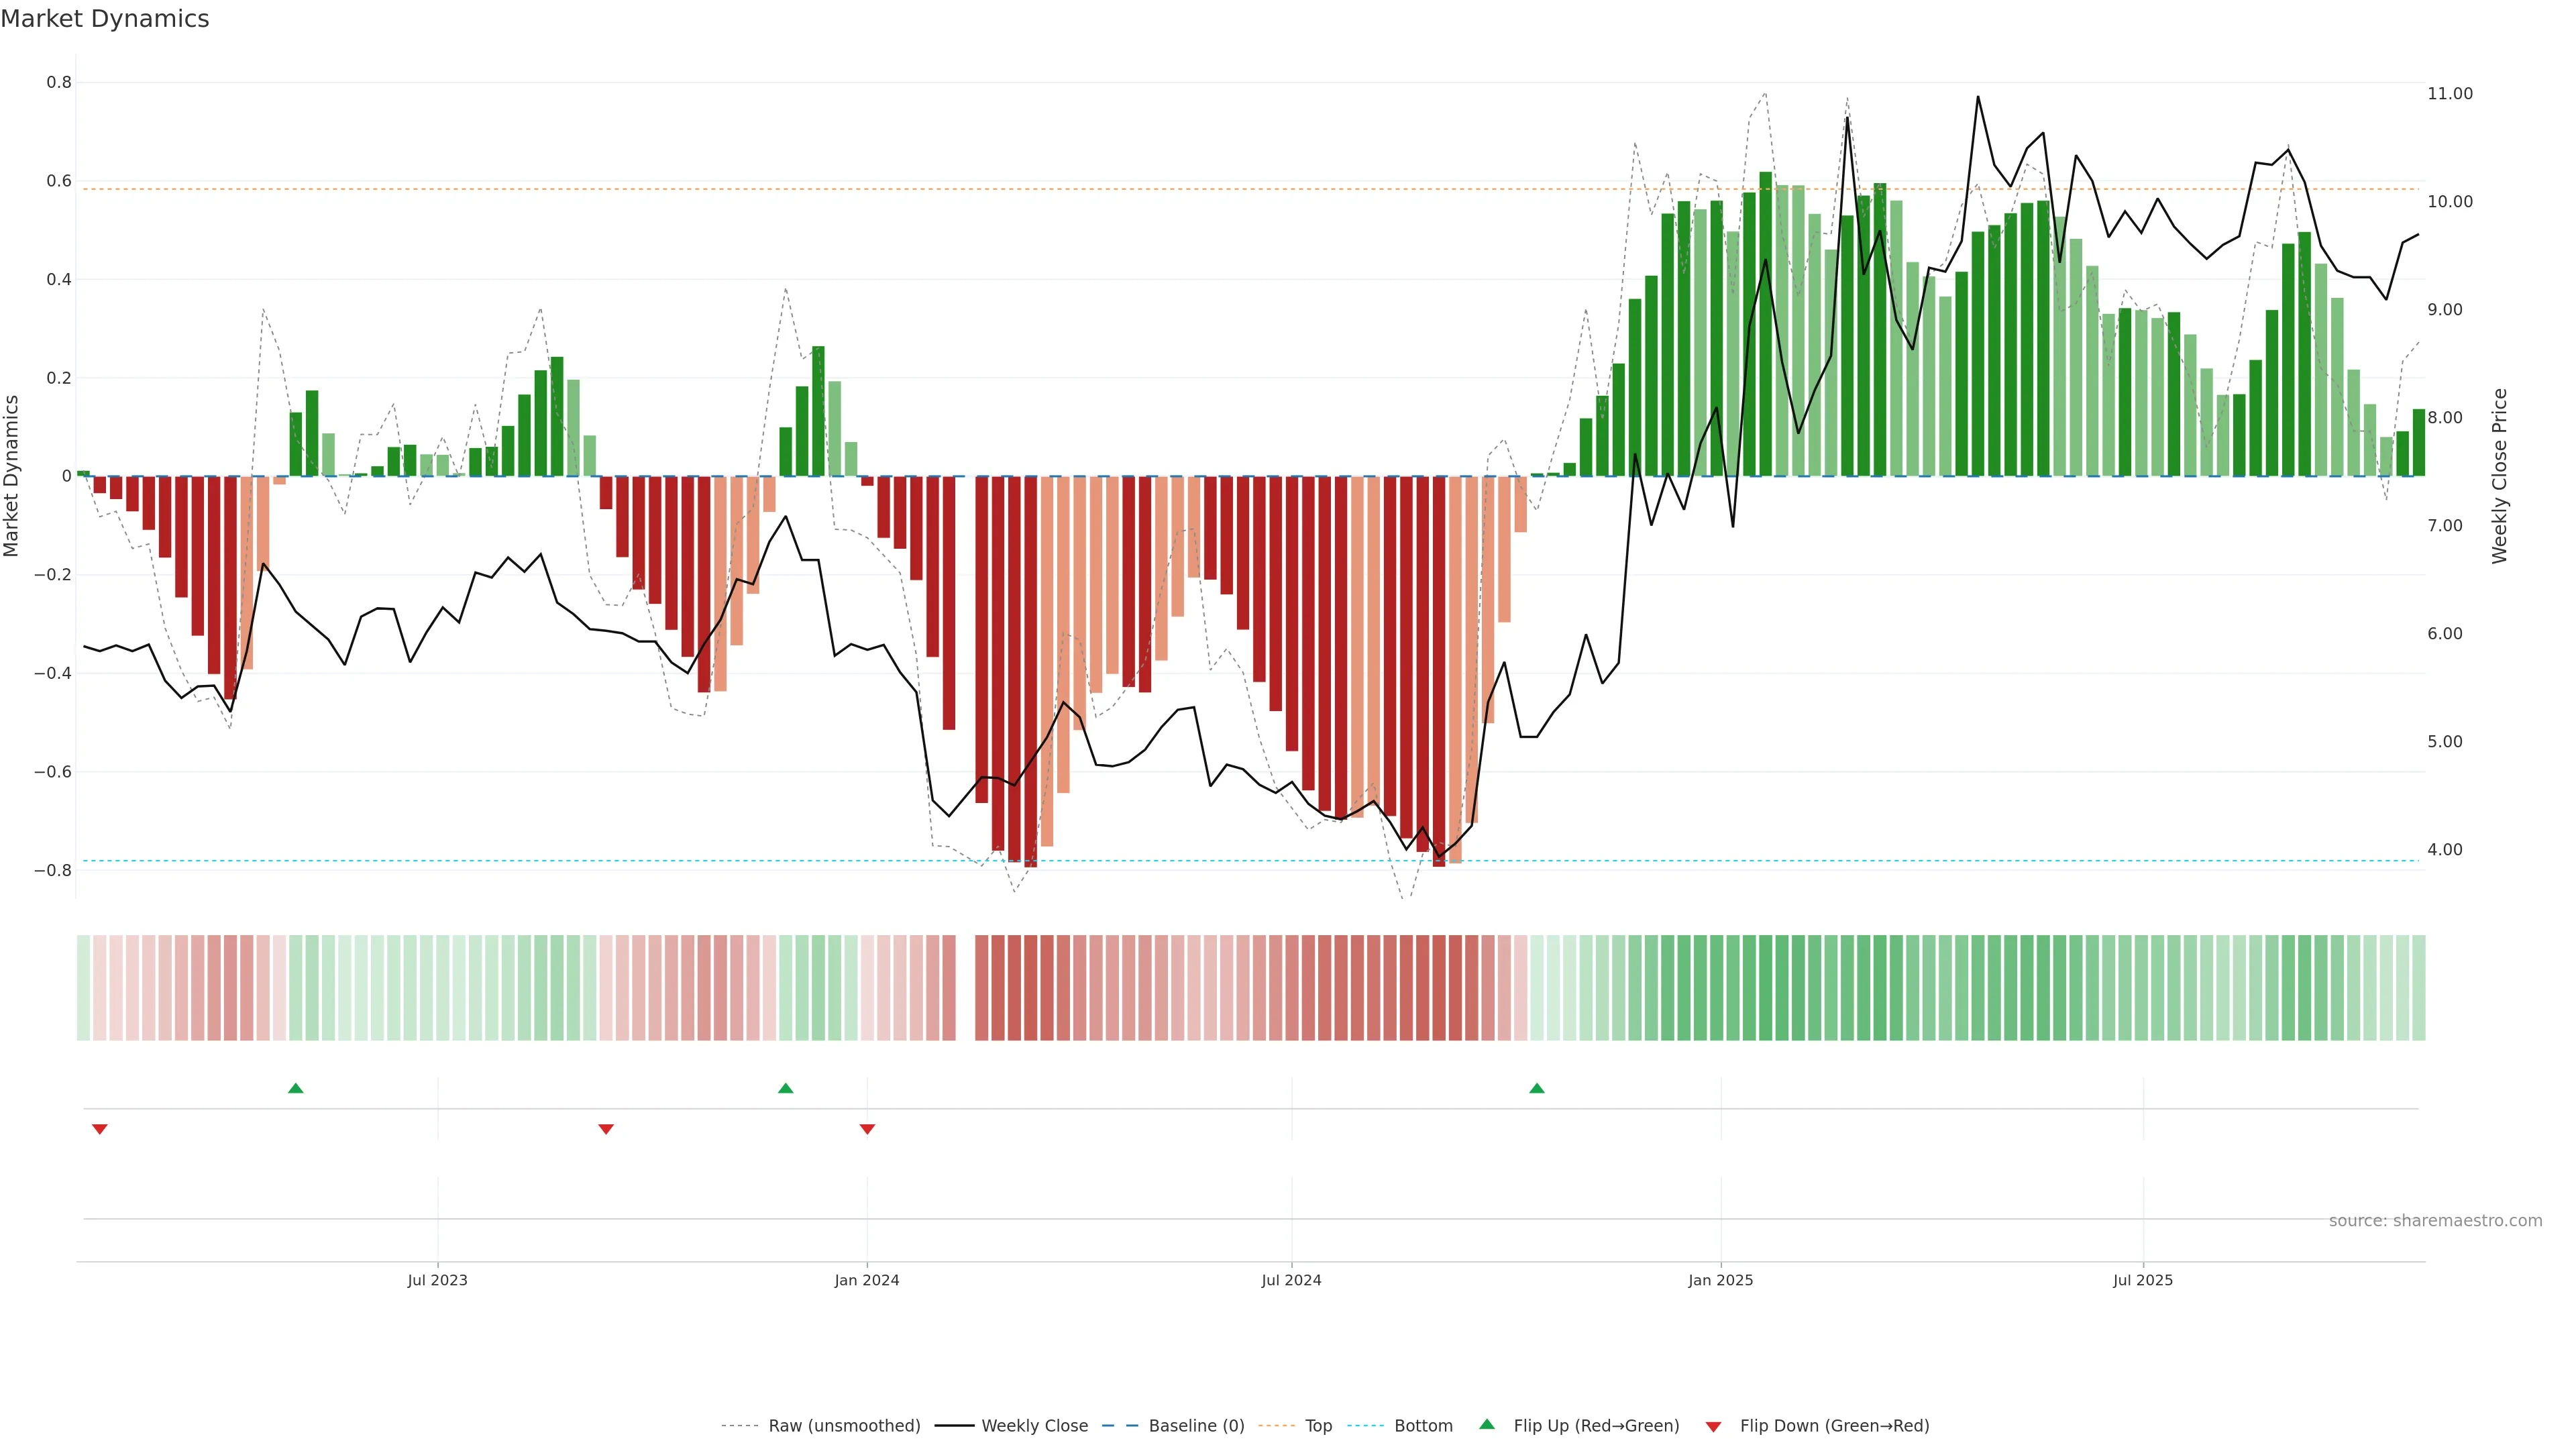Click the 10.00 right axis price label
2576x1449 pixels.
point(2449,202)
